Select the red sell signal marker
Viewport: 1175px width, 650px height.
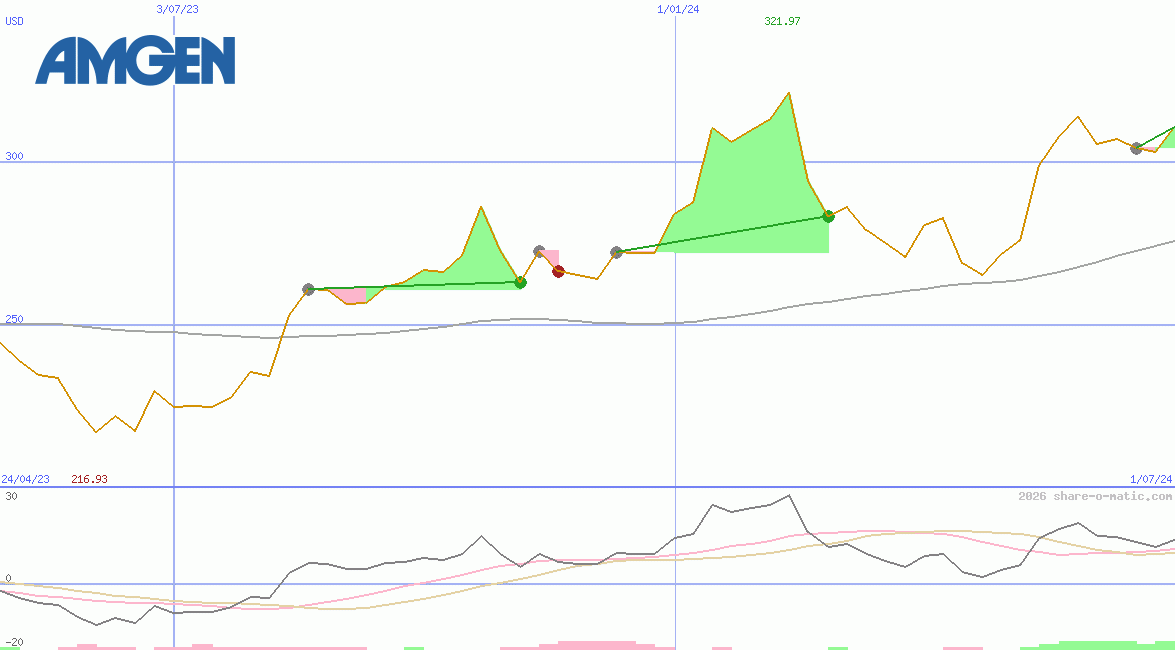[x=558, y=270]
